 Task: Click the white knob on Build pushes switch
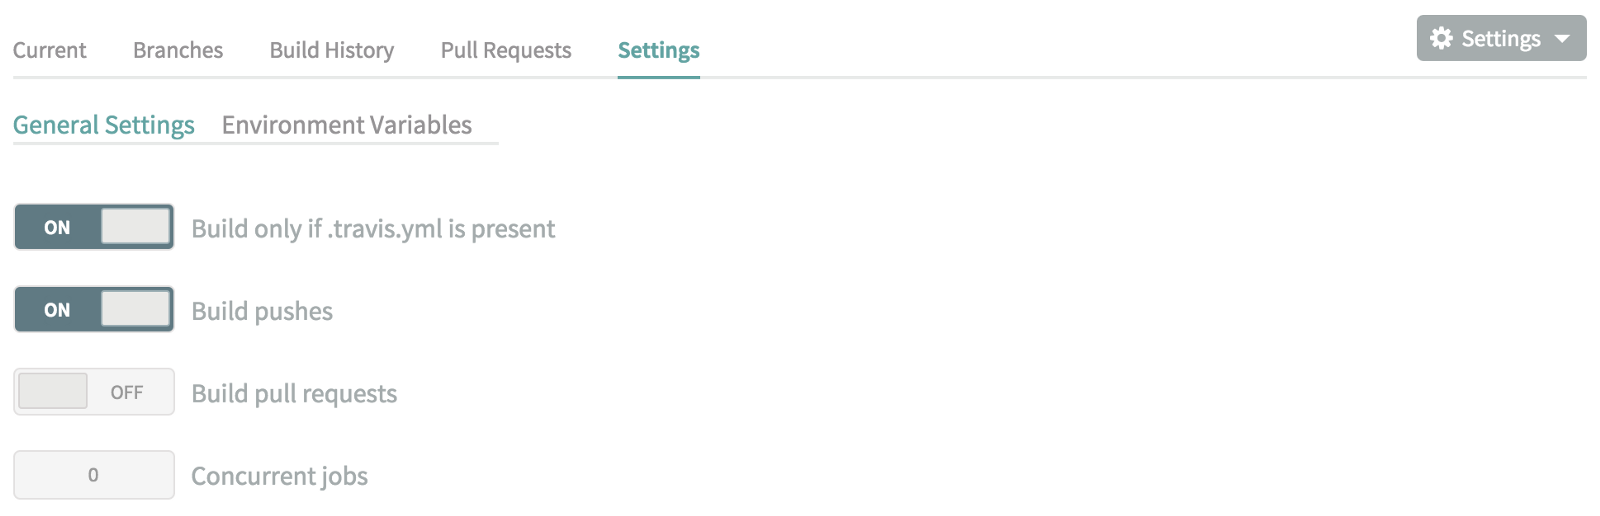[x=136, y=309]
